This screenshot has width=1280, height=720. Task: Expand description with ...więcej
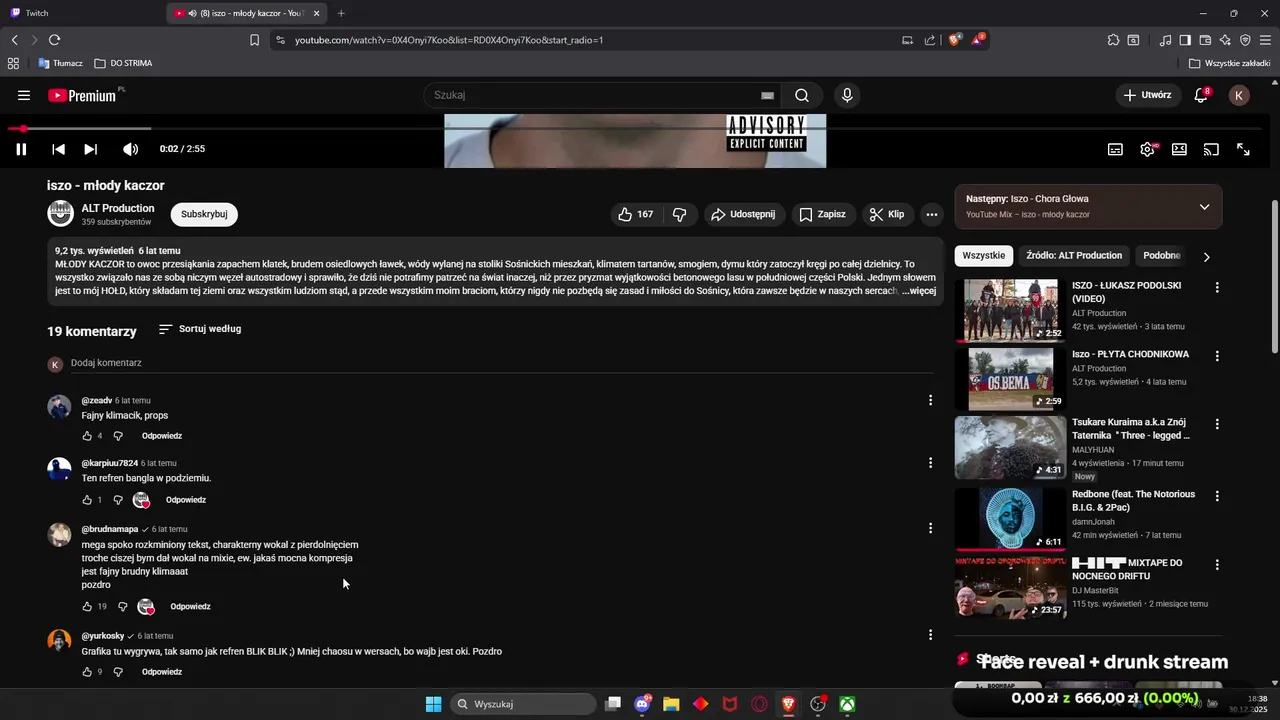918,291
